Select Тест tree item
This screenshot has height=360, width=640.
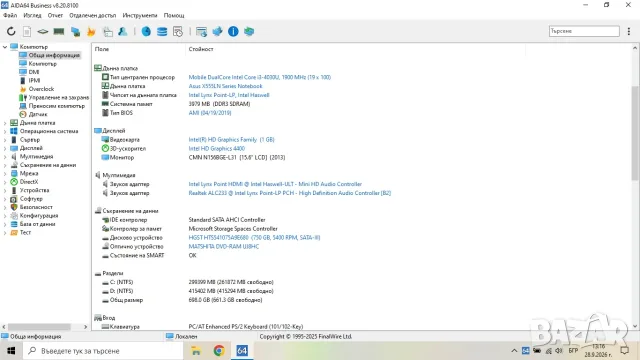coord(25,233)
